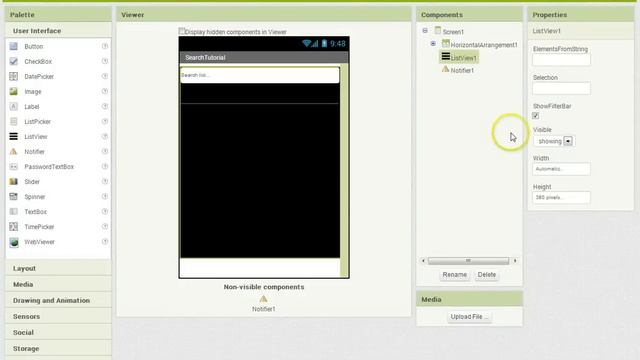The height and width of the screenshot is (360, 640).
Task: Click the Notifier1 non-visible component icon
Action: tap(263, 299)
